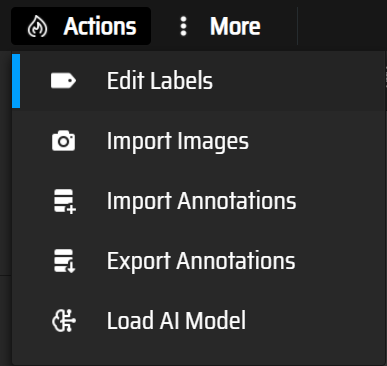387x366 pixels.
Task: Click the word "Model" in Load AI Model
Action: pos(215,320)
